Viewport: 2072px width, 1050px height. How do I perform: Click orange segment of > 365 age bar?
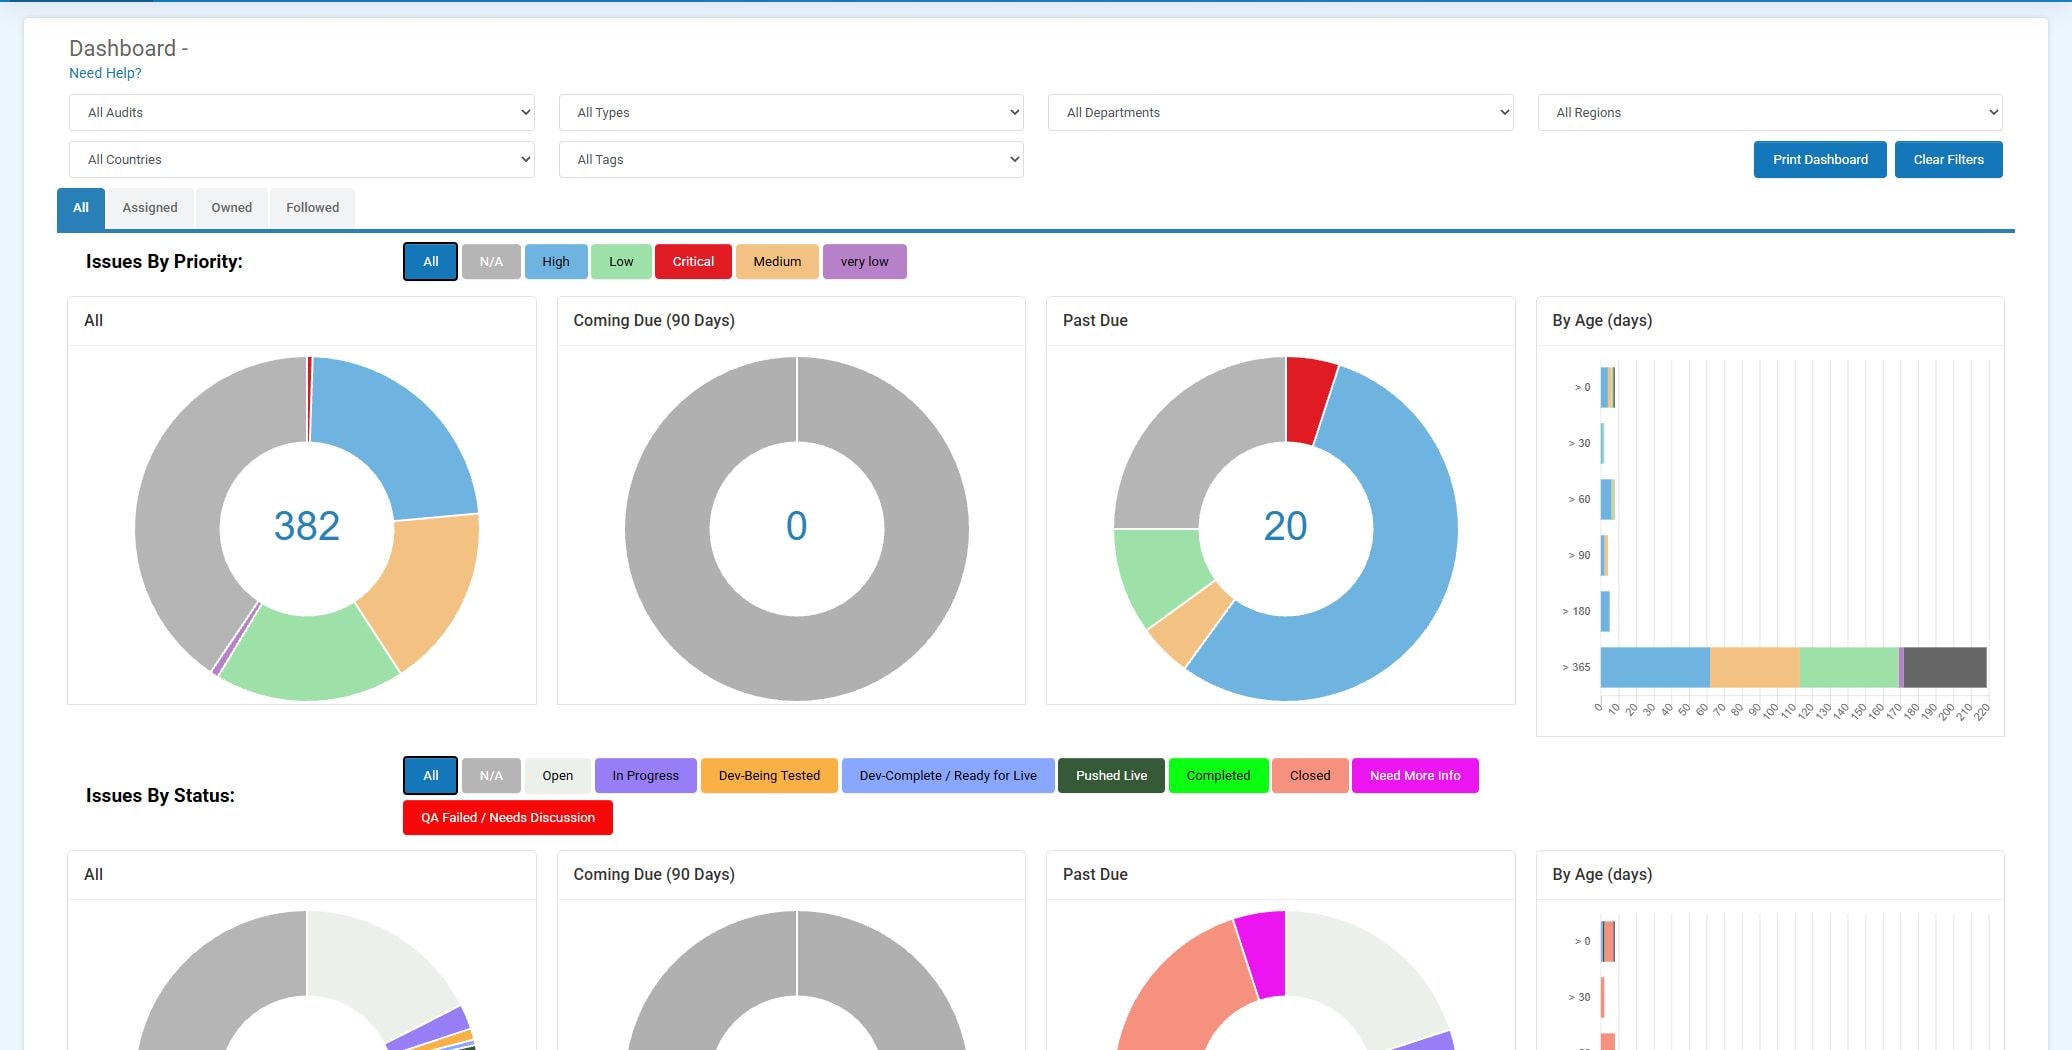(1754, 667)
